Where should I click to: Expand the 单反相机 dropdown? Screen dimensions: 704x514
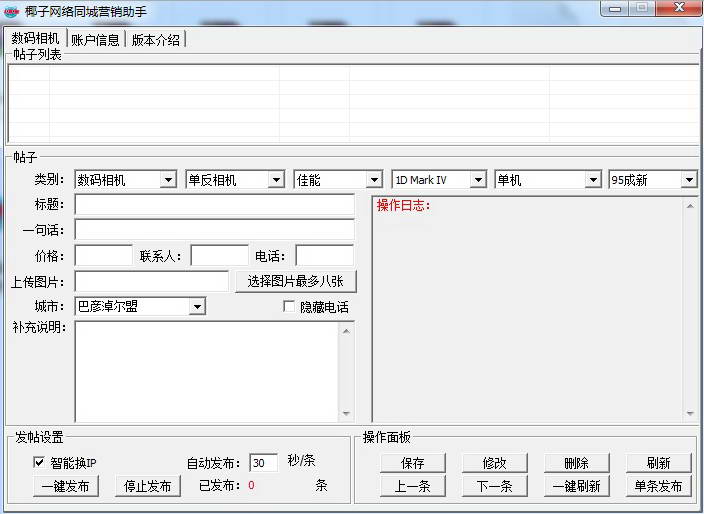[x=234, y=180]
